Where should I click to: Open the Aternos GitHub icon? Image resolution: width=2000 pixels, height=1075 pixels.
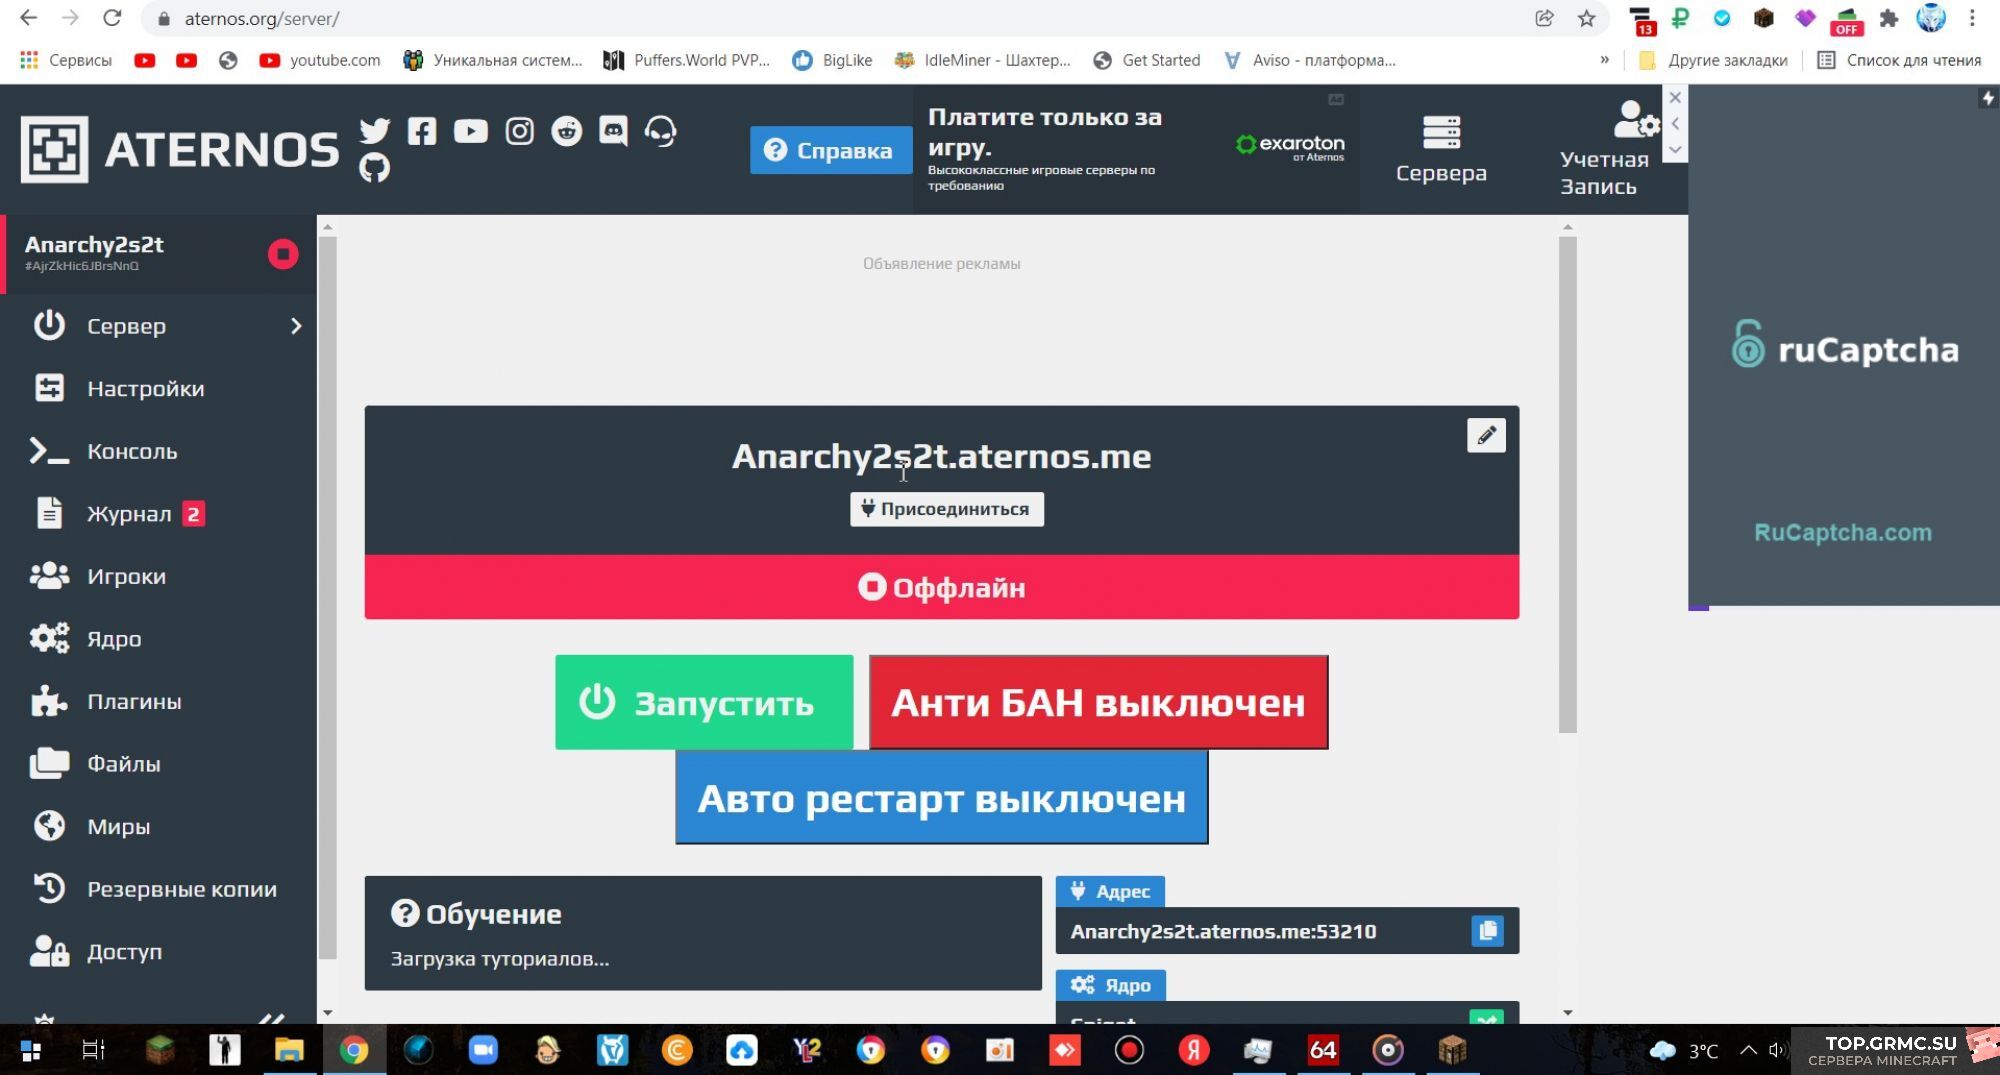click(375, 167)
